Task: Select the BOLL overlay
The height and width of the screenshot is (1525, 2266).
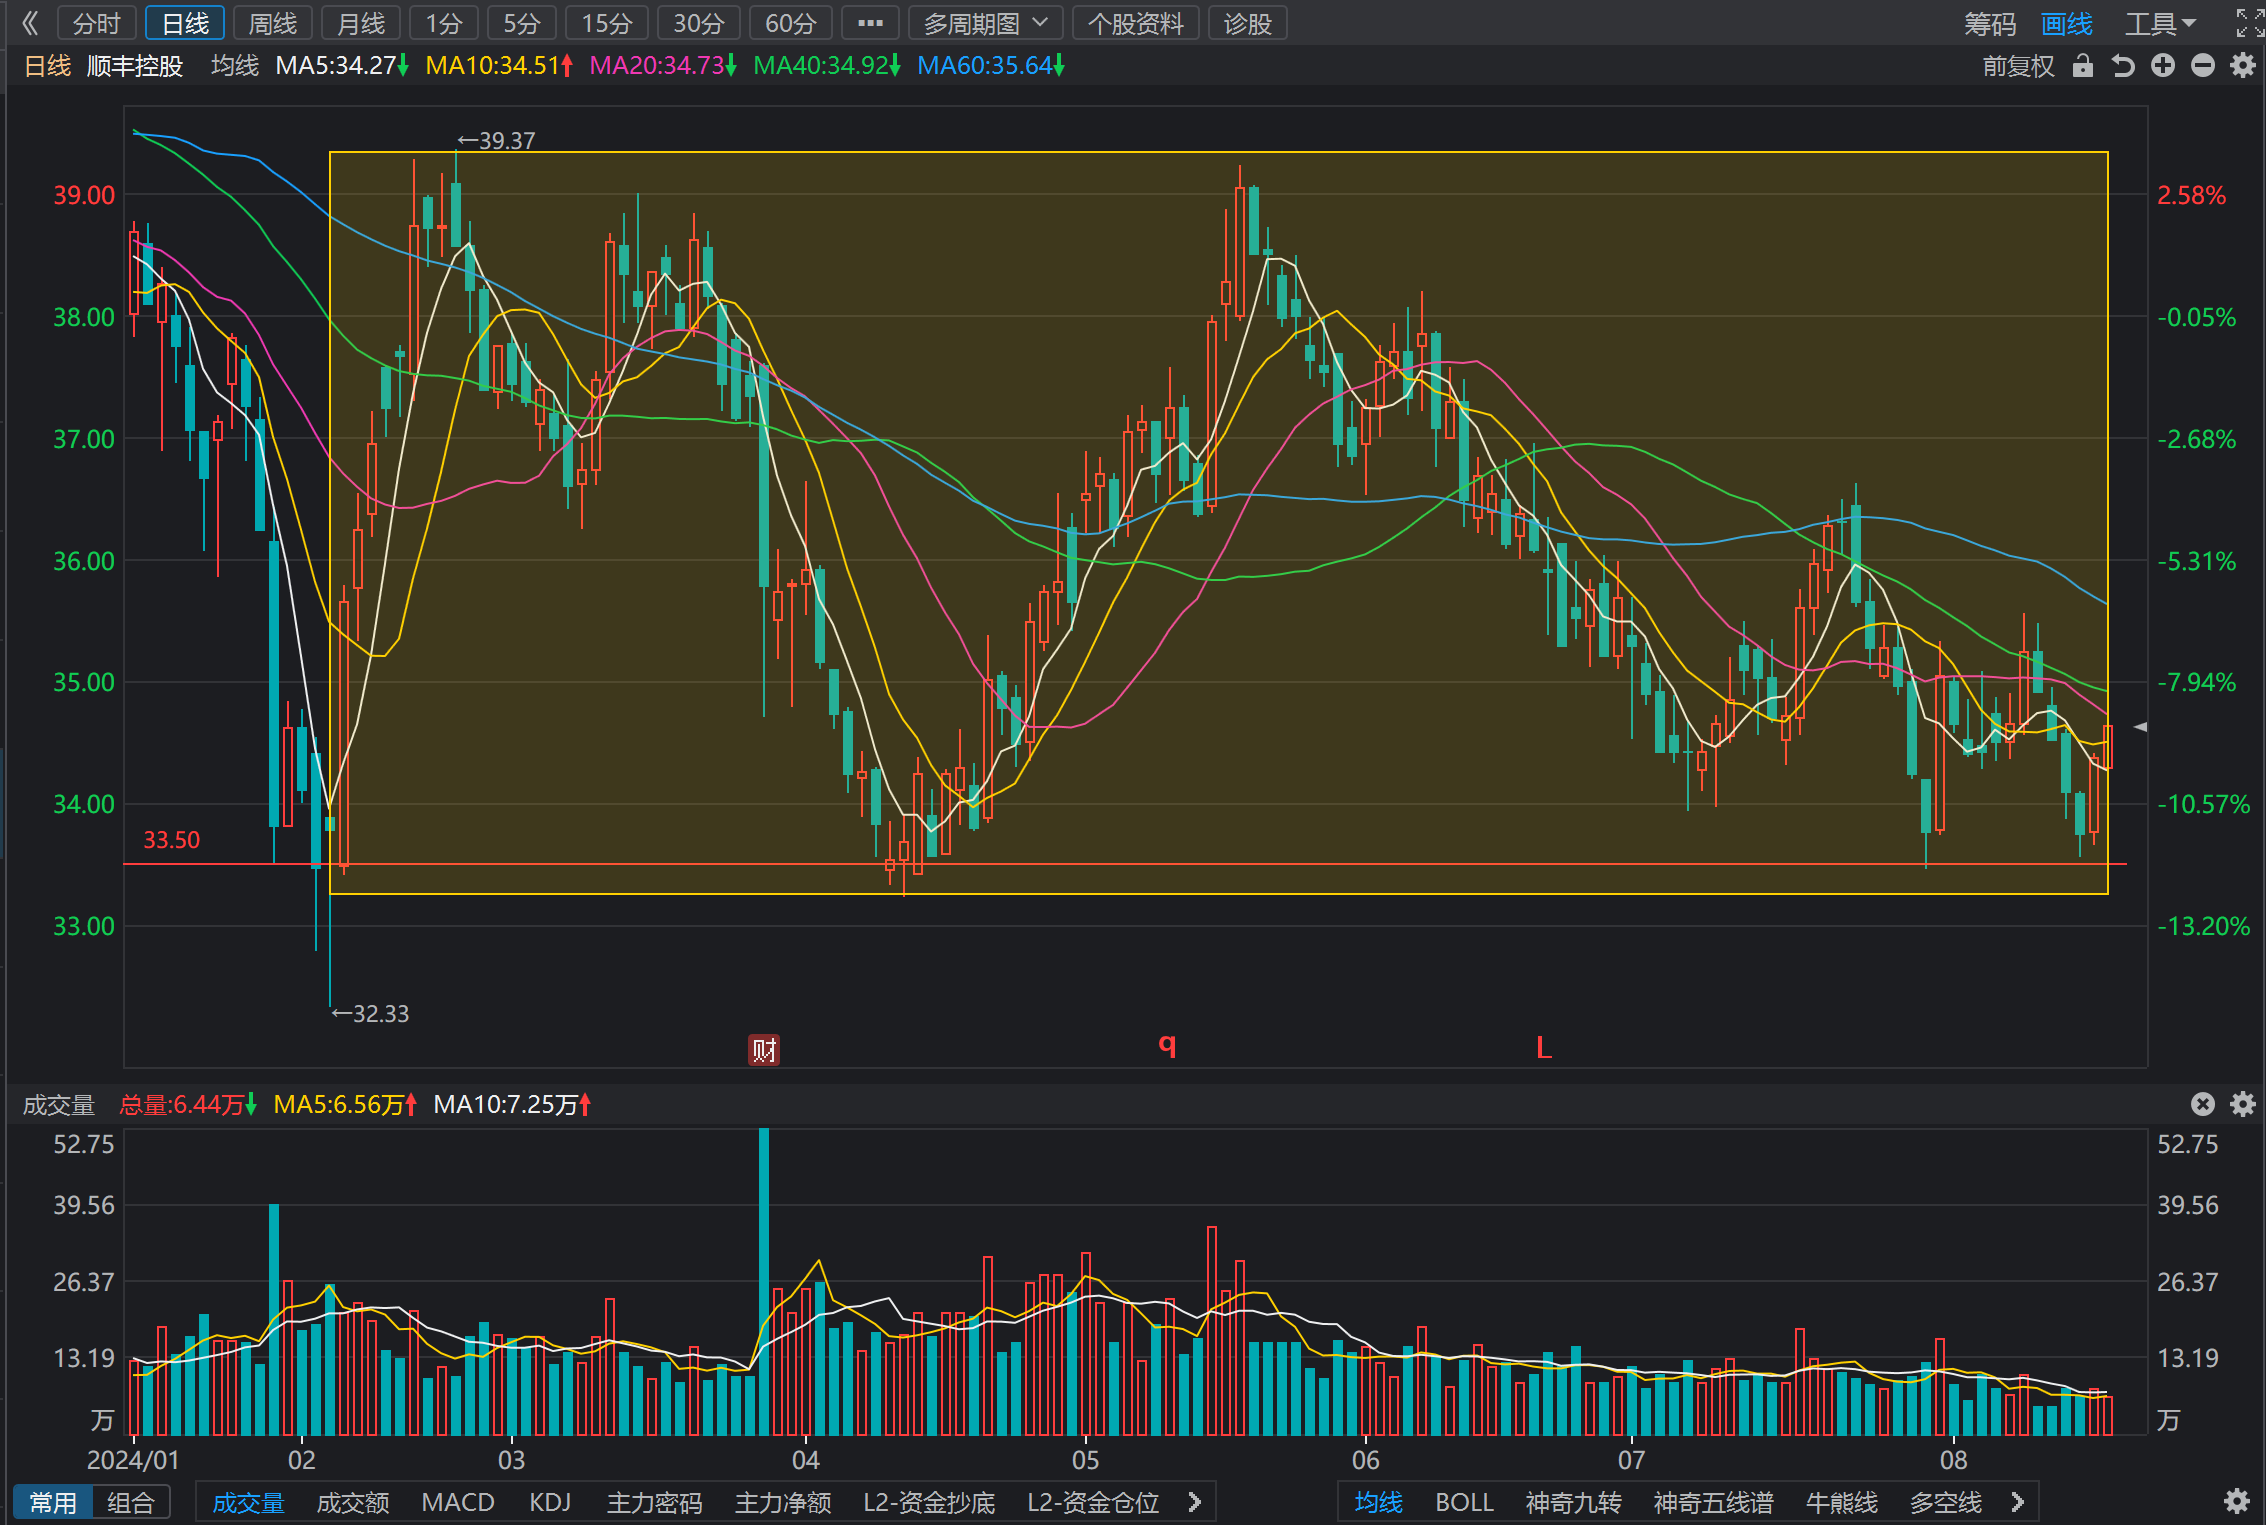Action: coord(1464,1502)
